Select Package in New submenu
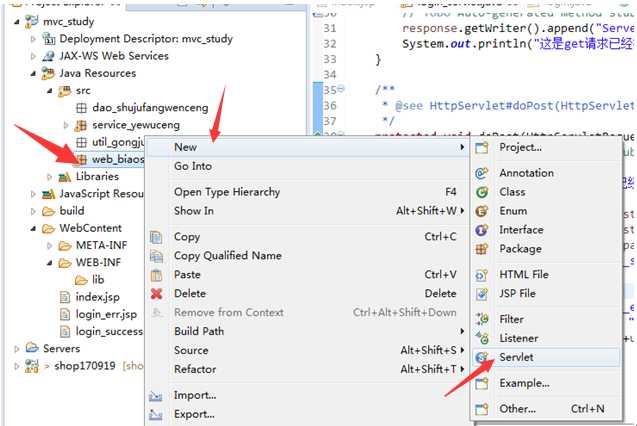 click(546, 249)
